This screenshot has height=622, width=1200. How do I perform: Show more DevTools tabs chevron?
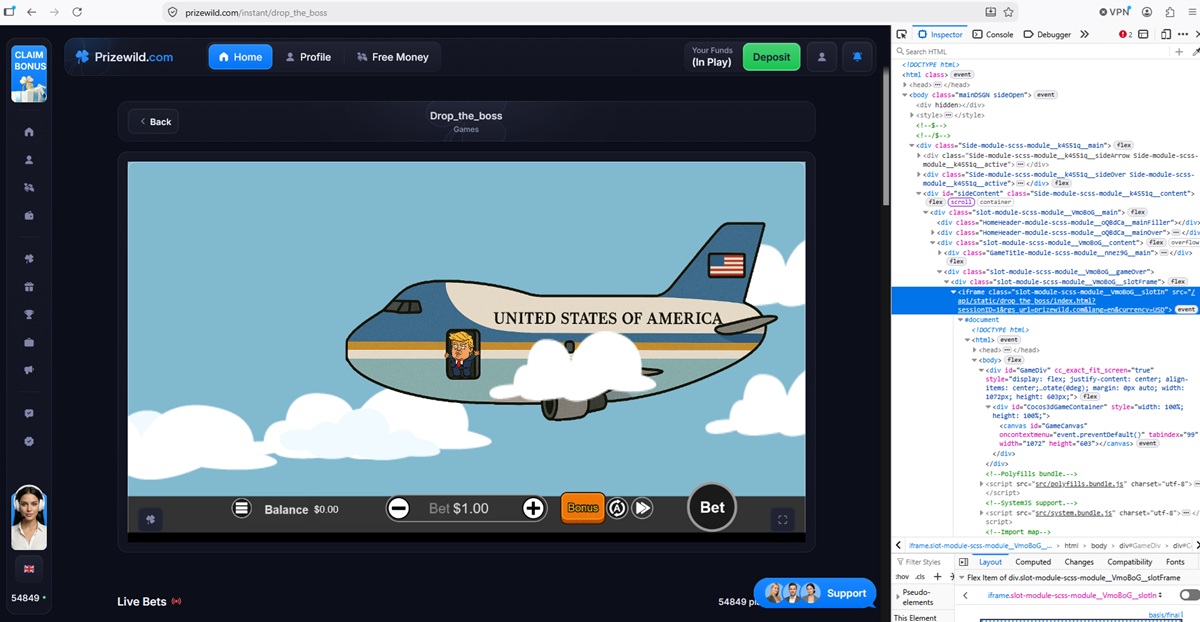(1085, 34)
